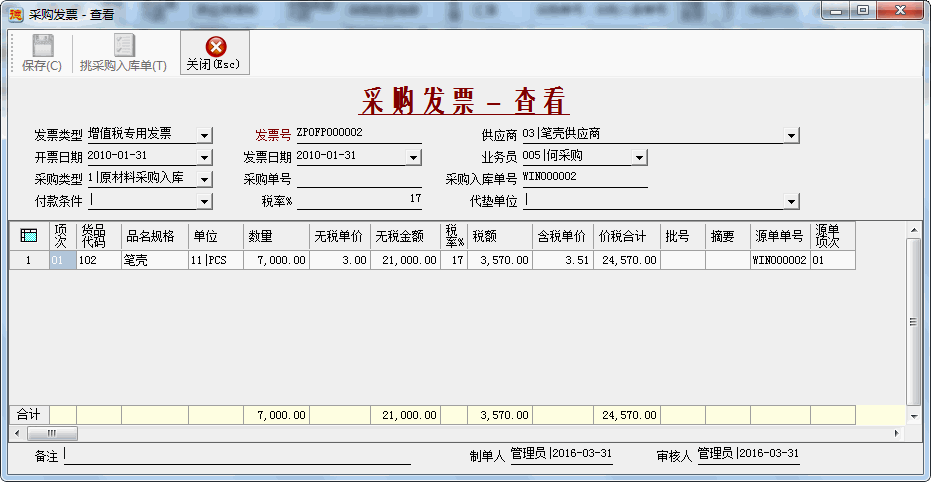The width and height of the screenshot is (931, 482).
Task: Open the 开票日期 date dropdown
Action: (204, 157)
